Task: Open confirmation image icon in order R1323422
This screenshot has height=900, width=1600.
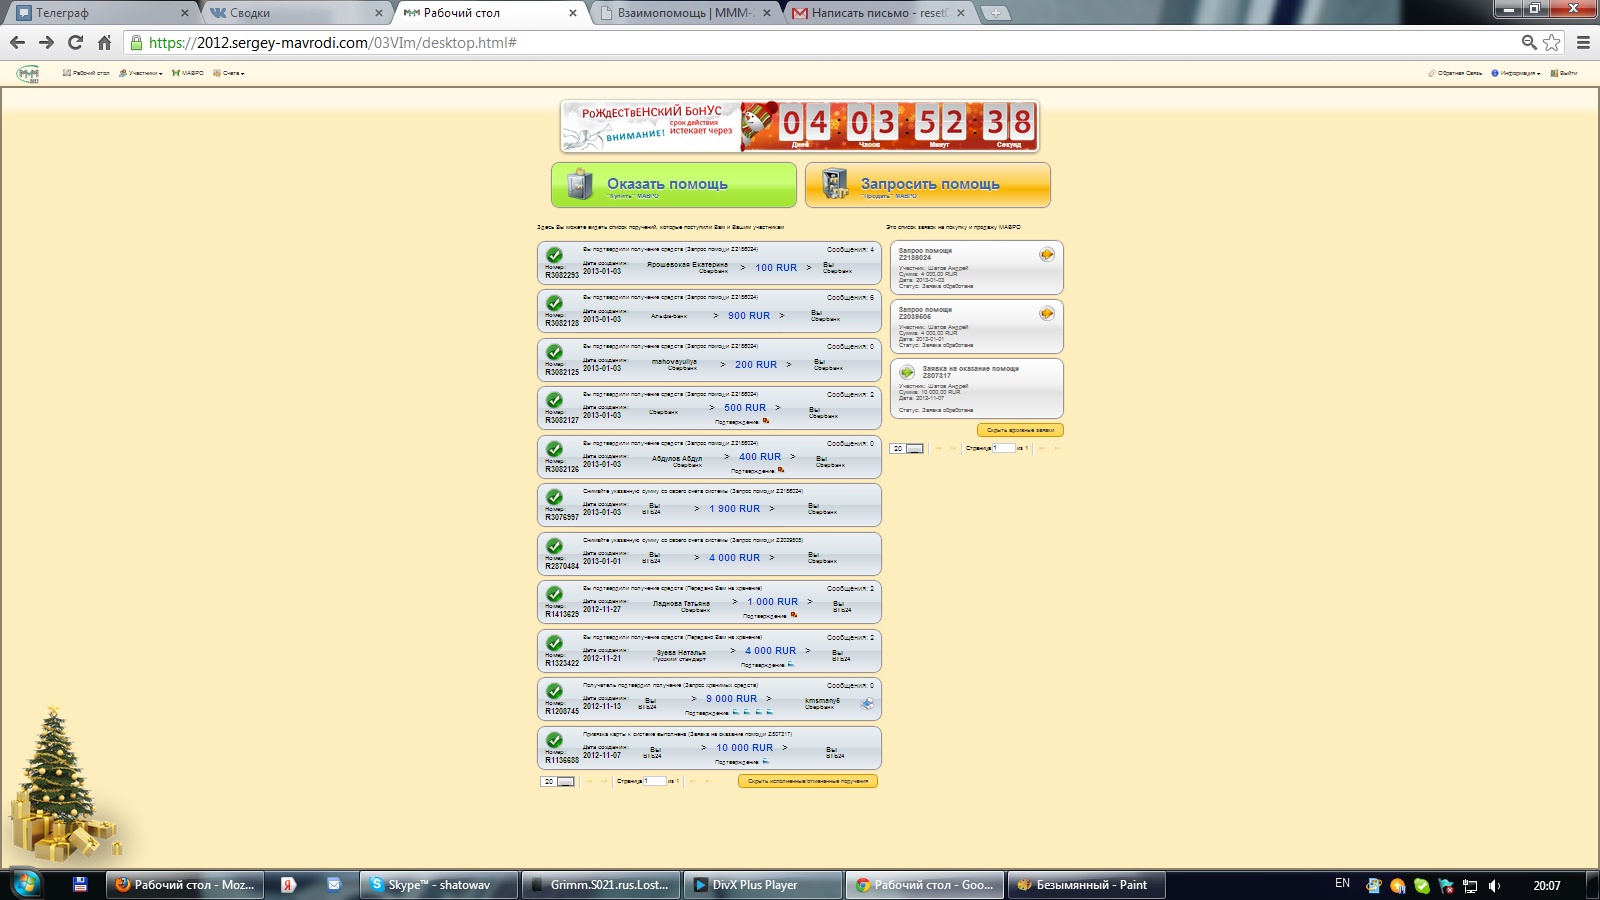Action: (x=791, y=664)
